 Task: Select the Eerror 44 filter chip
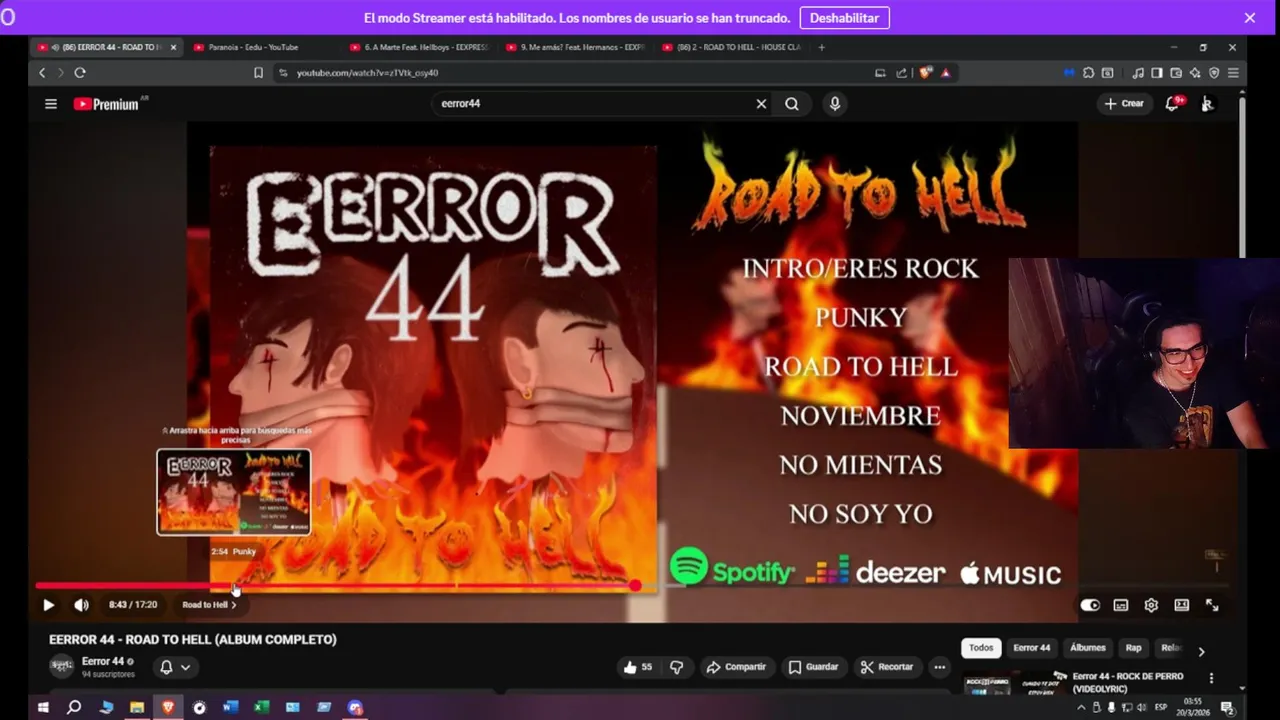[x=1031, y=648]
